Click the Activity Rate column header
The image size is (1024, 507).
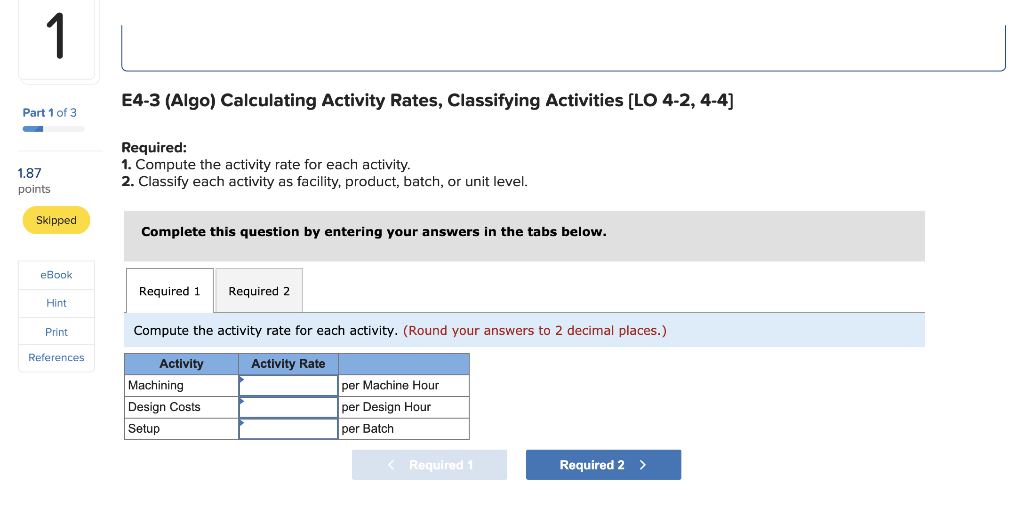pos(288,364)
